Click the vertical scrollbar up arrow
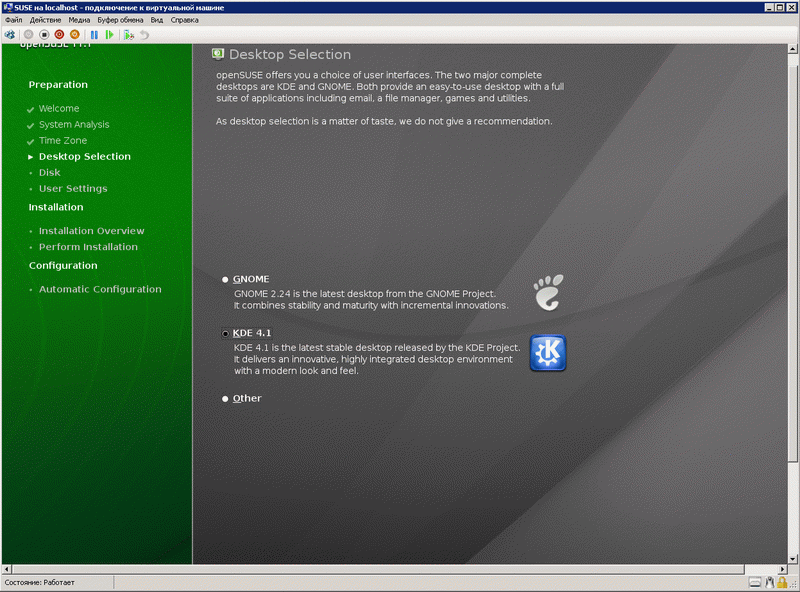This screenshot has height=592, width=800. (793, 49)
